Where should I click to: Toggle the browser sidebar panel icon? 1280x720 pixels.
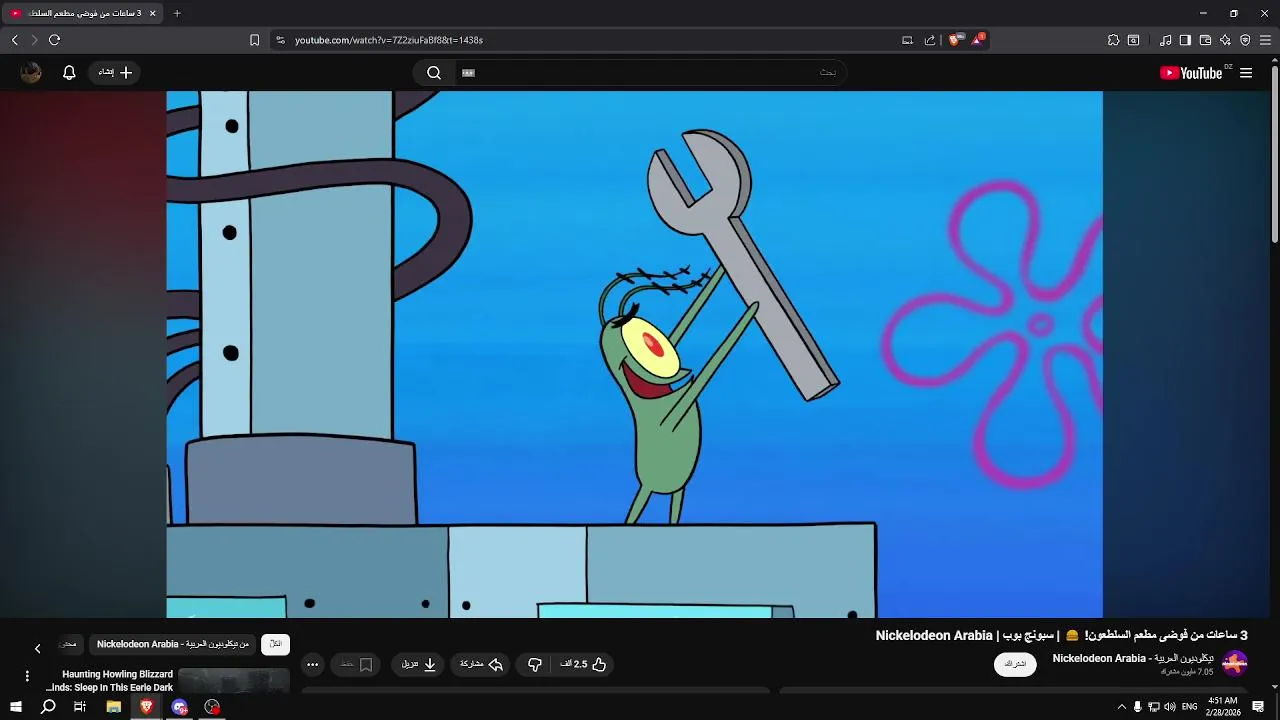point(1185,40)
